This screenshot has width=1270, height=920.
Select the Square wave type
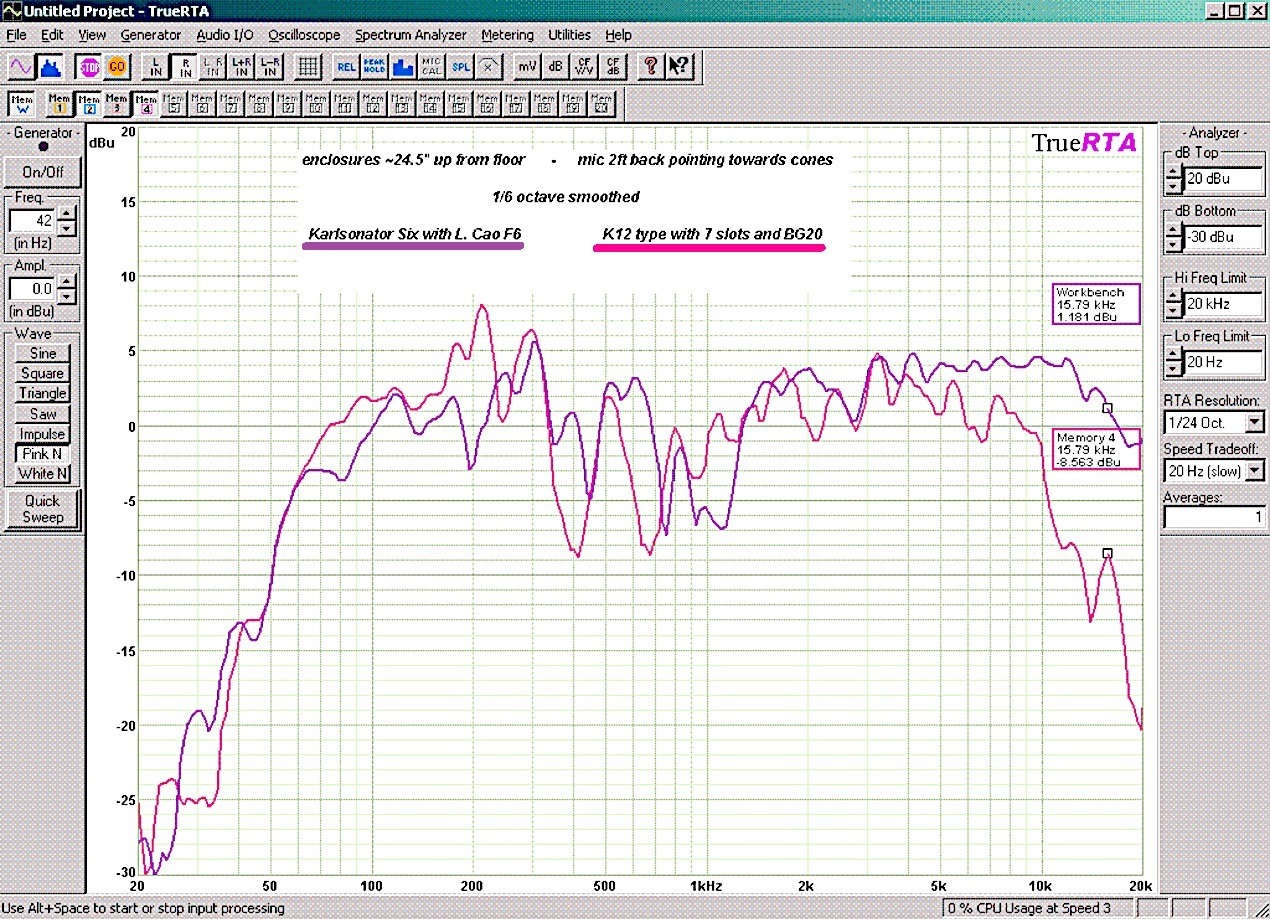coord(43,373)
